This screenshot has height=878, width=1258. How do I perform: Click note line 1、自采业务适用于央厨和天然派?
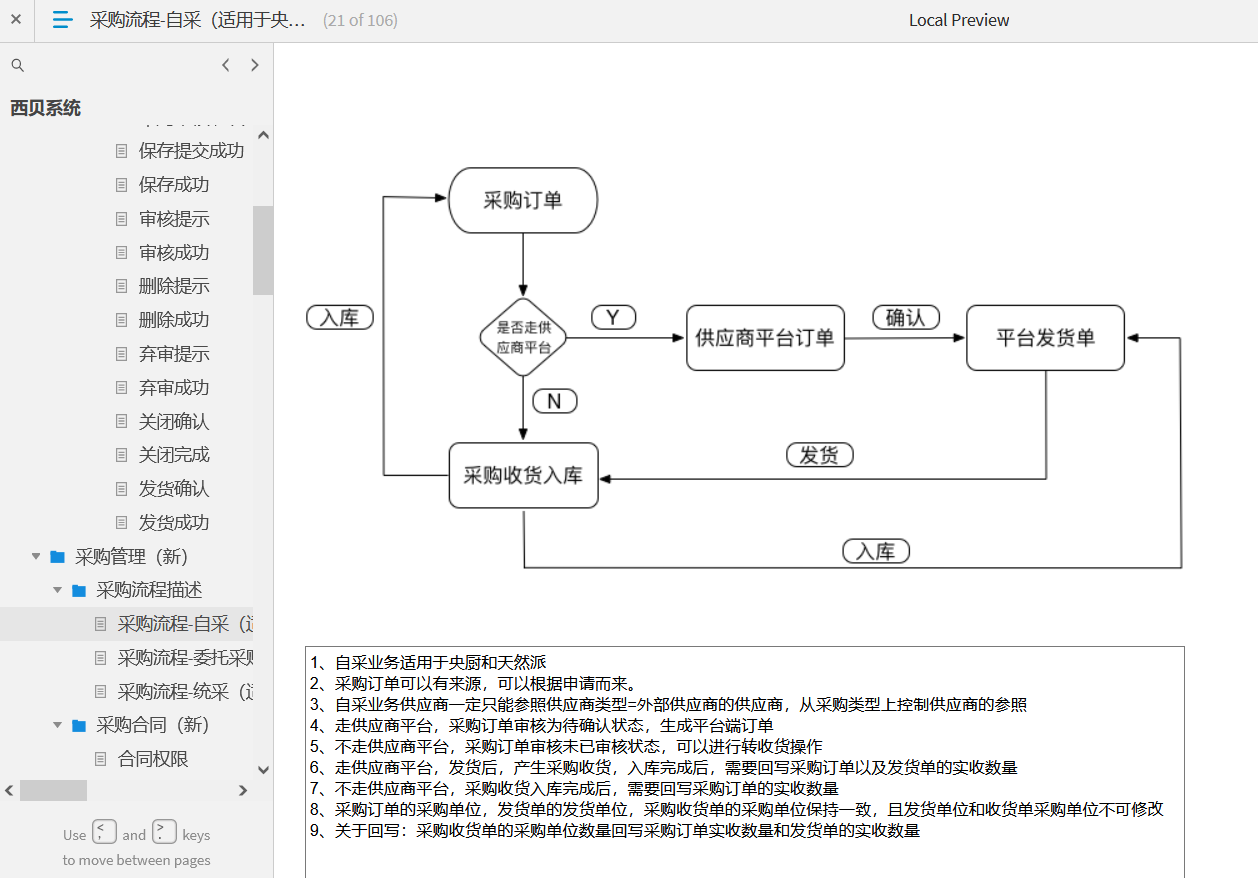click(428, 662)
